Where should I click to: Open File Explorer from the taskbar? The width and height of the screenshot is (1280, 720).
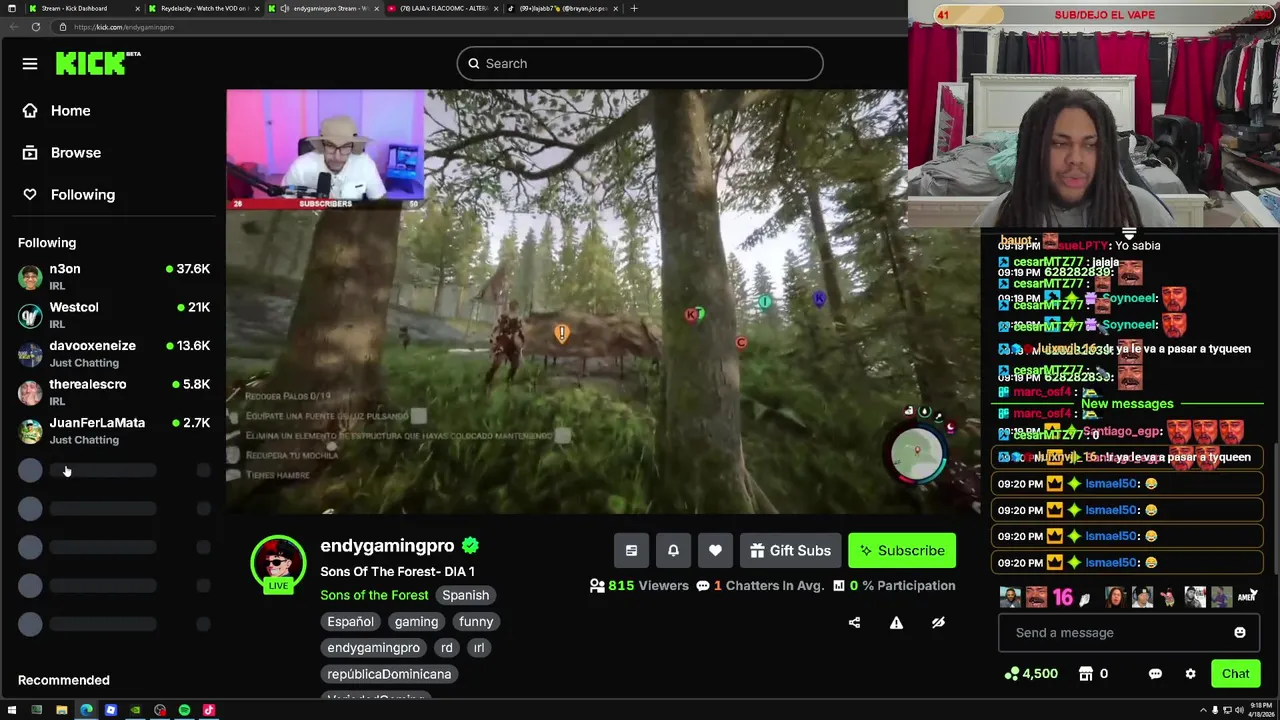[x=61, y=711]
